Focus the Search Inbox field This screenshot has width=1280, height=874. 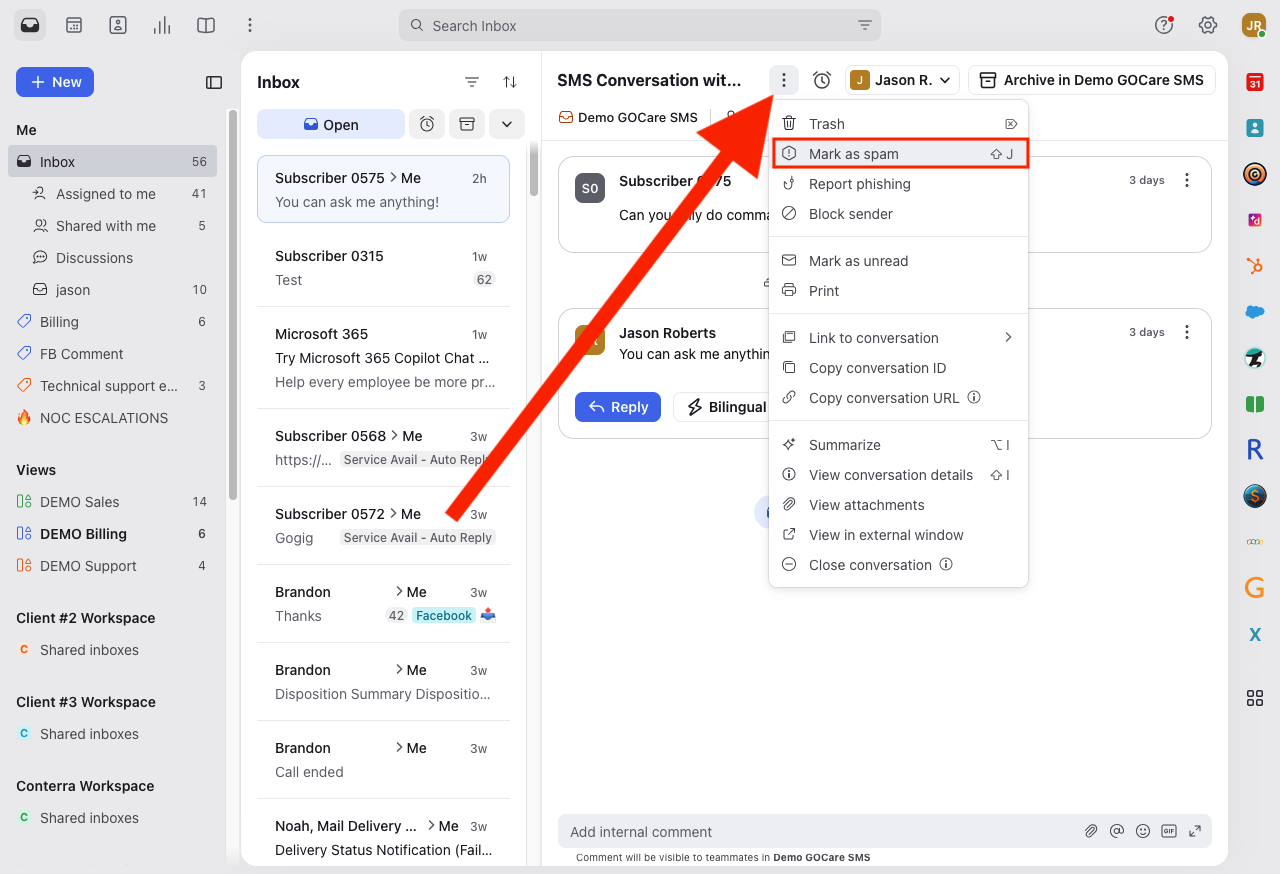pos(640,26)
